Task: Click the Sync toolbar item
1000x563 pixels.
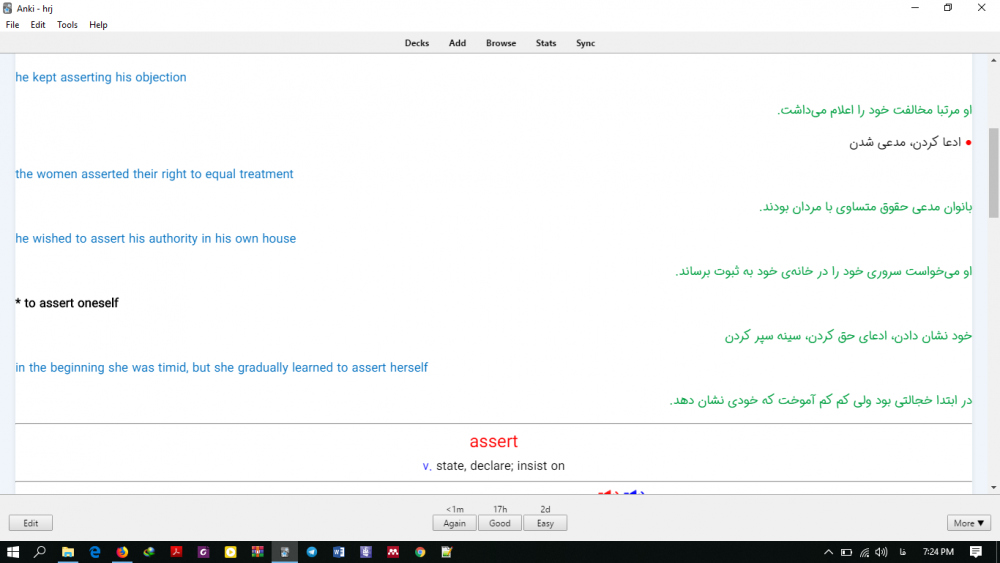Action: (585, 43)
